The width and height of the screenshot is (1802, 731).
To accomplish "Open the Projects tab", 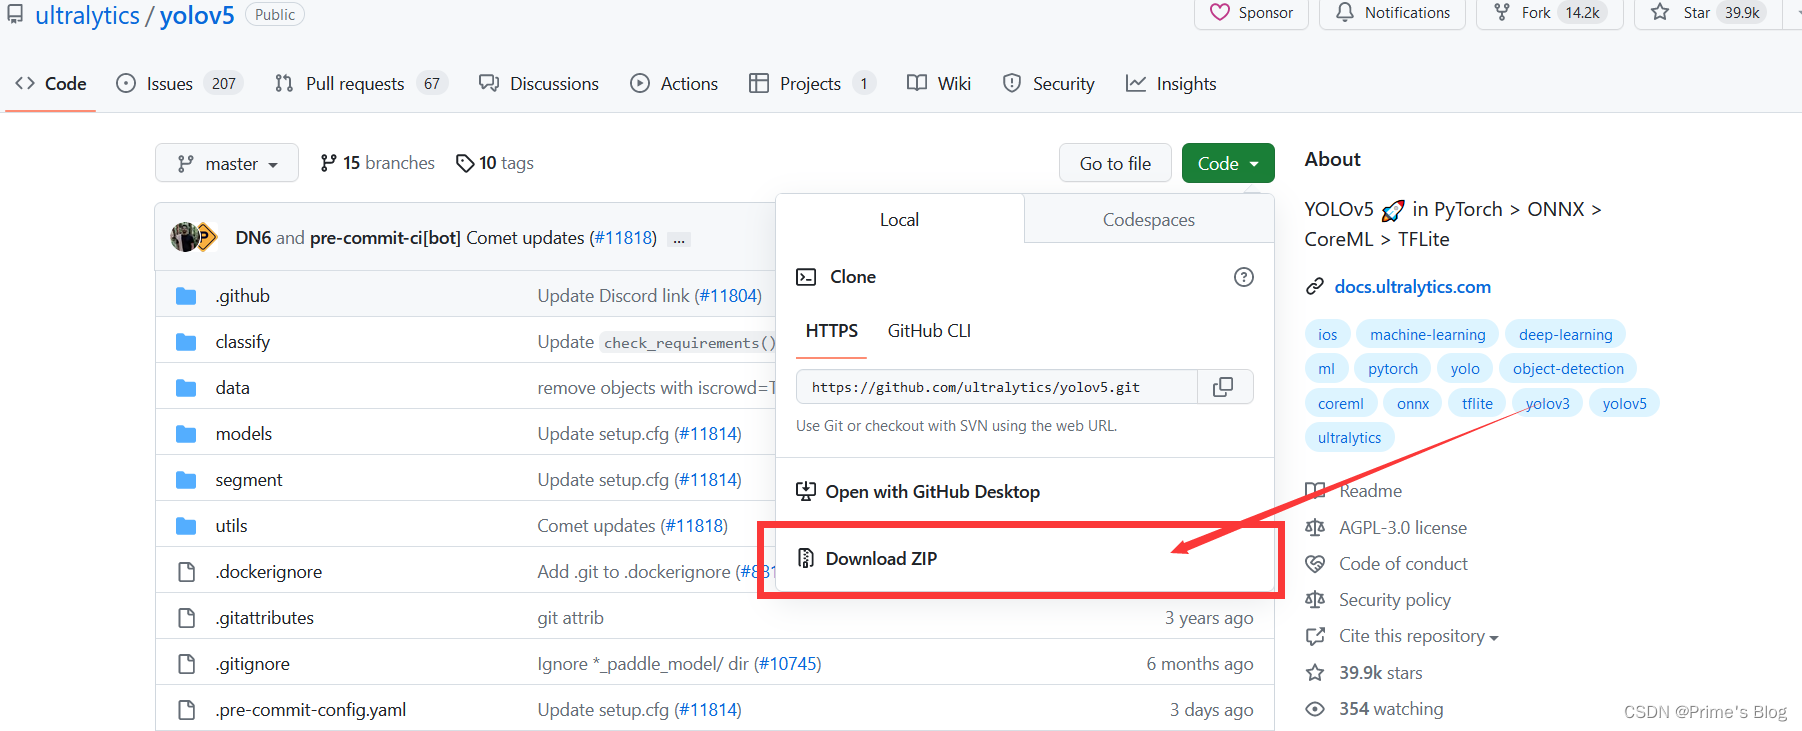I will [812, 84].
